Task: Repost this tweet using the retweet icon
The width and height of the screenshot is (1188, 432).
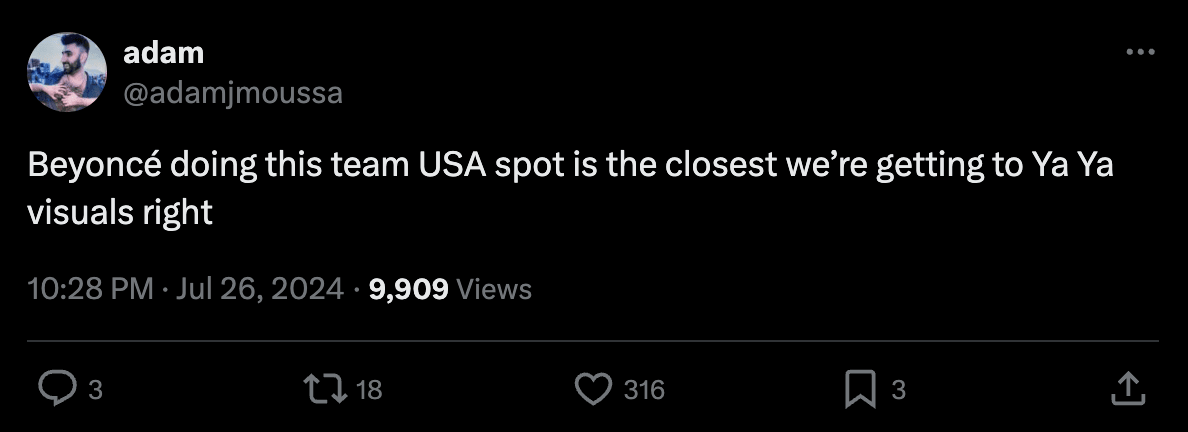Action: [x=328, y=389]
